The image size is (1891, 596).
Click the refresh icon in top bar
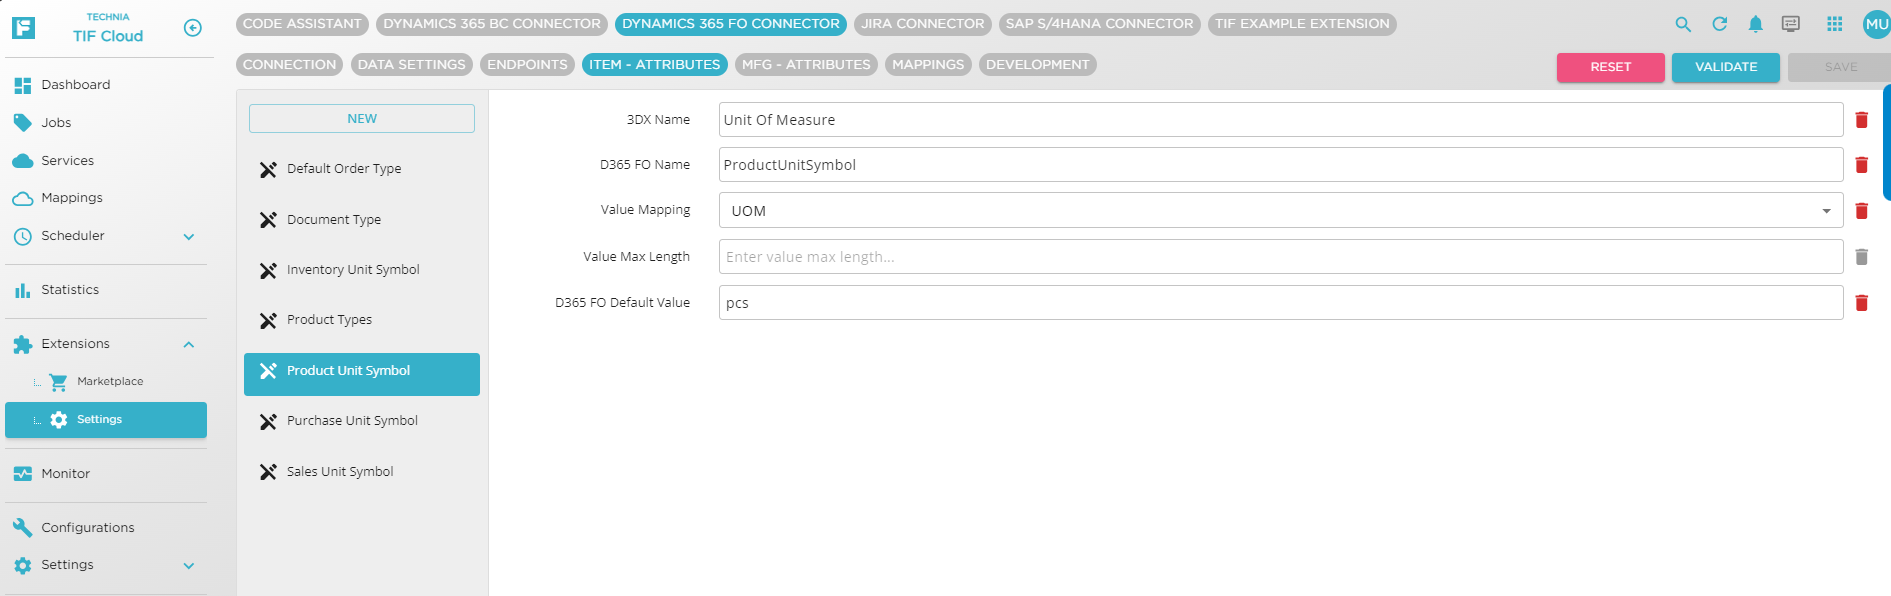[x=1719, y=25]
